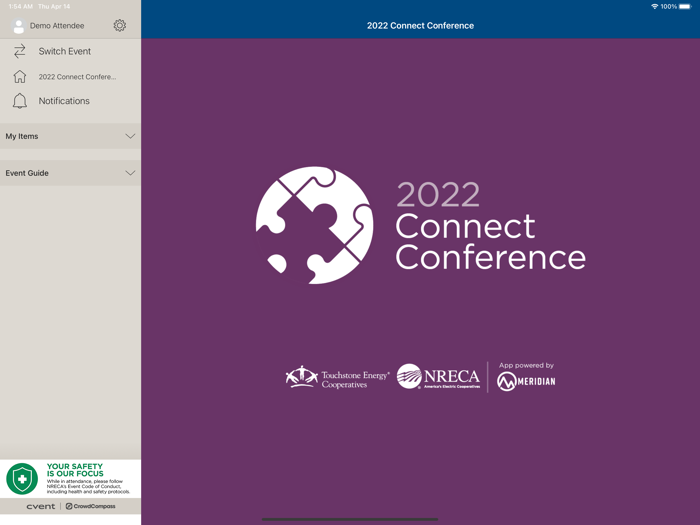The width and height of the screenshot is (700, 525).
Task: Tap the Notifications bell icon
Action: [x=20, y=101]
